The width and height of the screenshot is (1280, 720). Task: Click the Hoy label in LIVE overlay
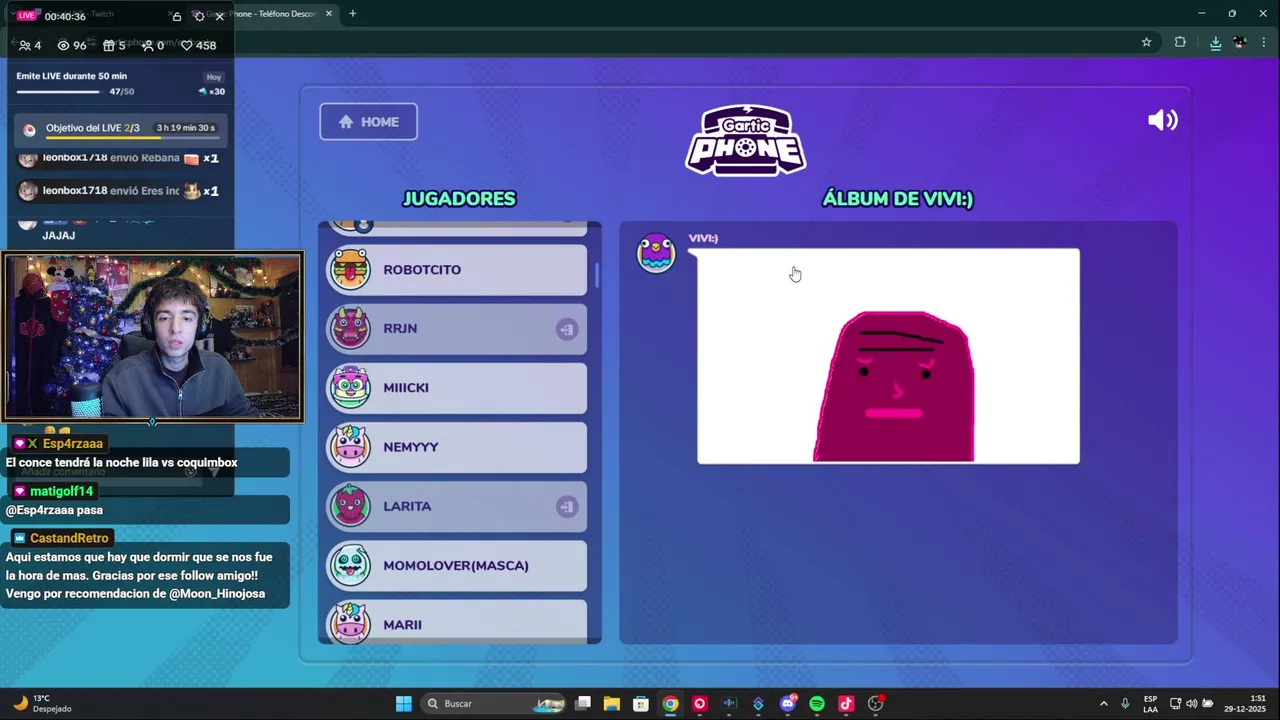pos(214,77)
